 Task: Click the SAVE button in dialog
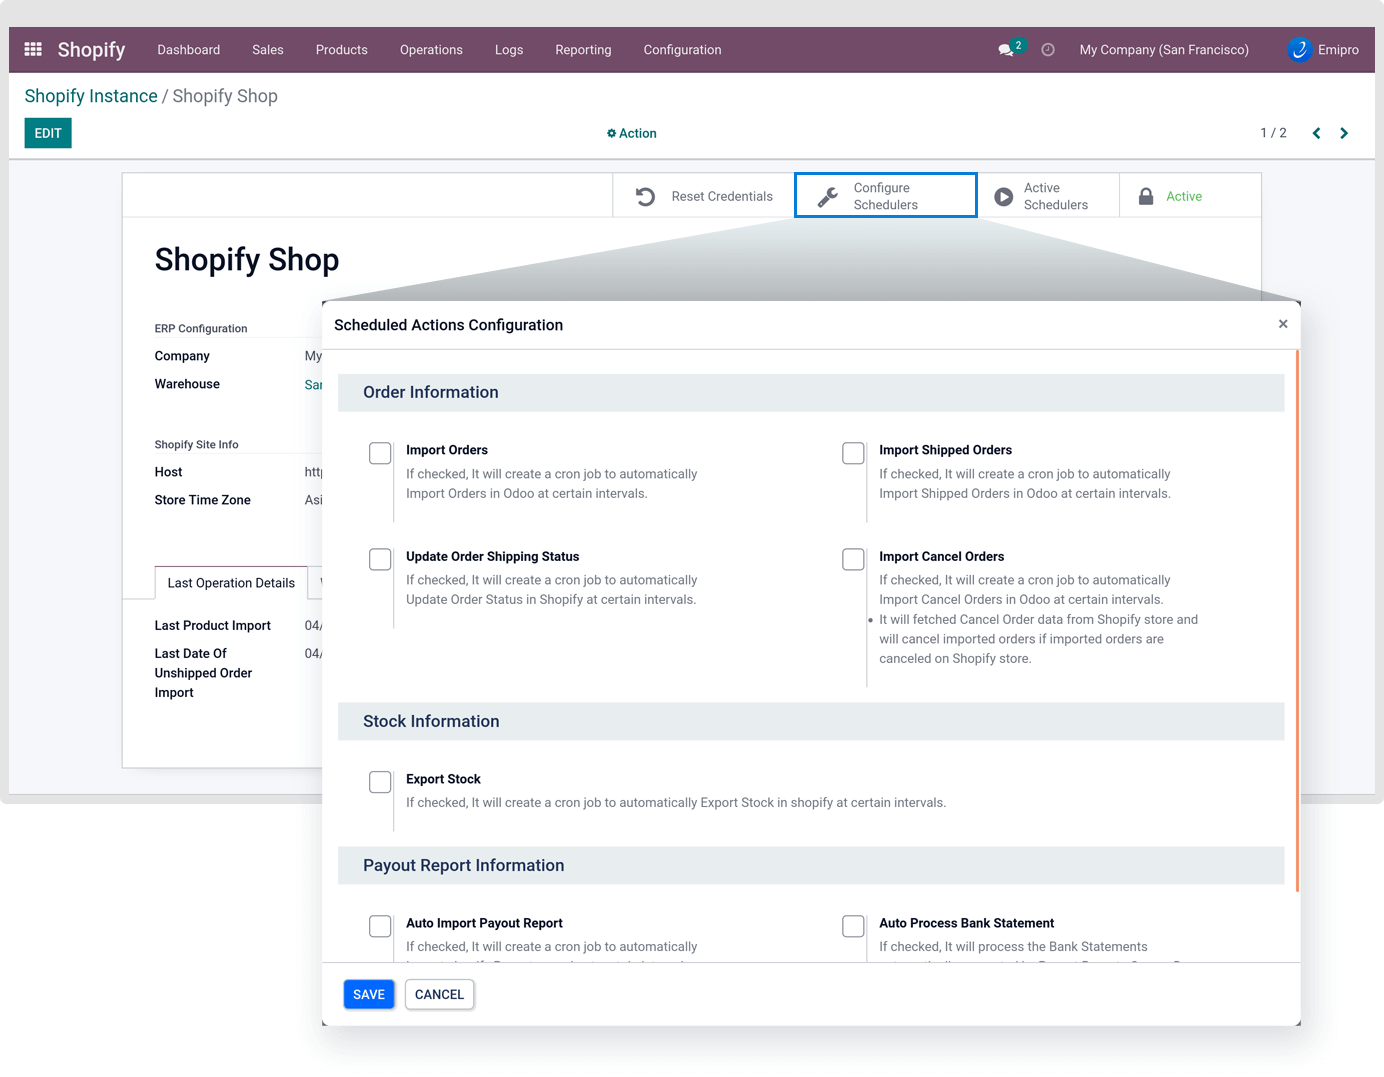point(369,994)
